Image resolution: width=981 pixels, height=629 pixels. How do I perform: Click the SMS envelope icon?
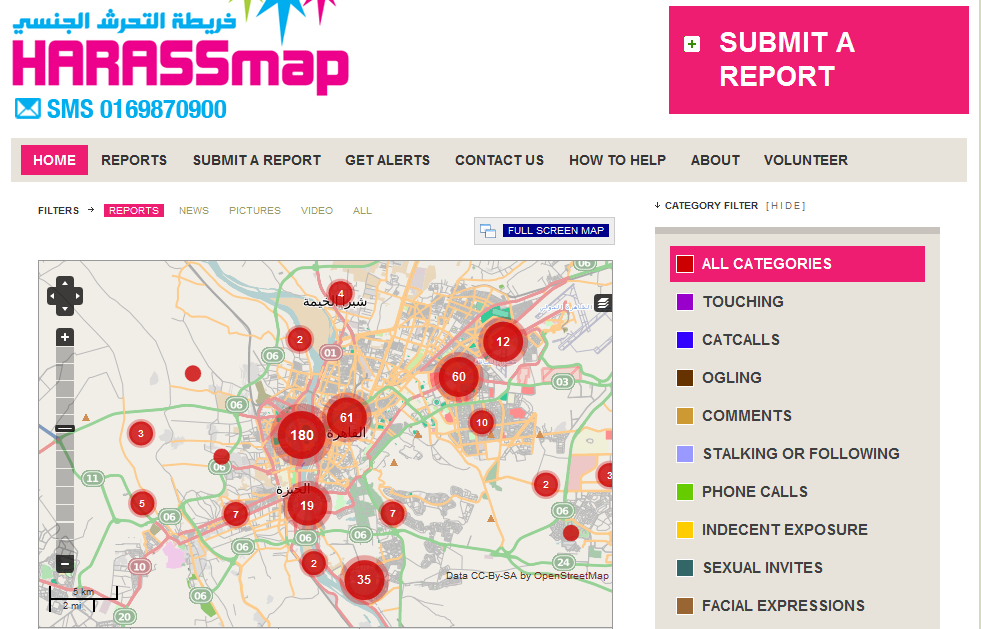(28, 109)
